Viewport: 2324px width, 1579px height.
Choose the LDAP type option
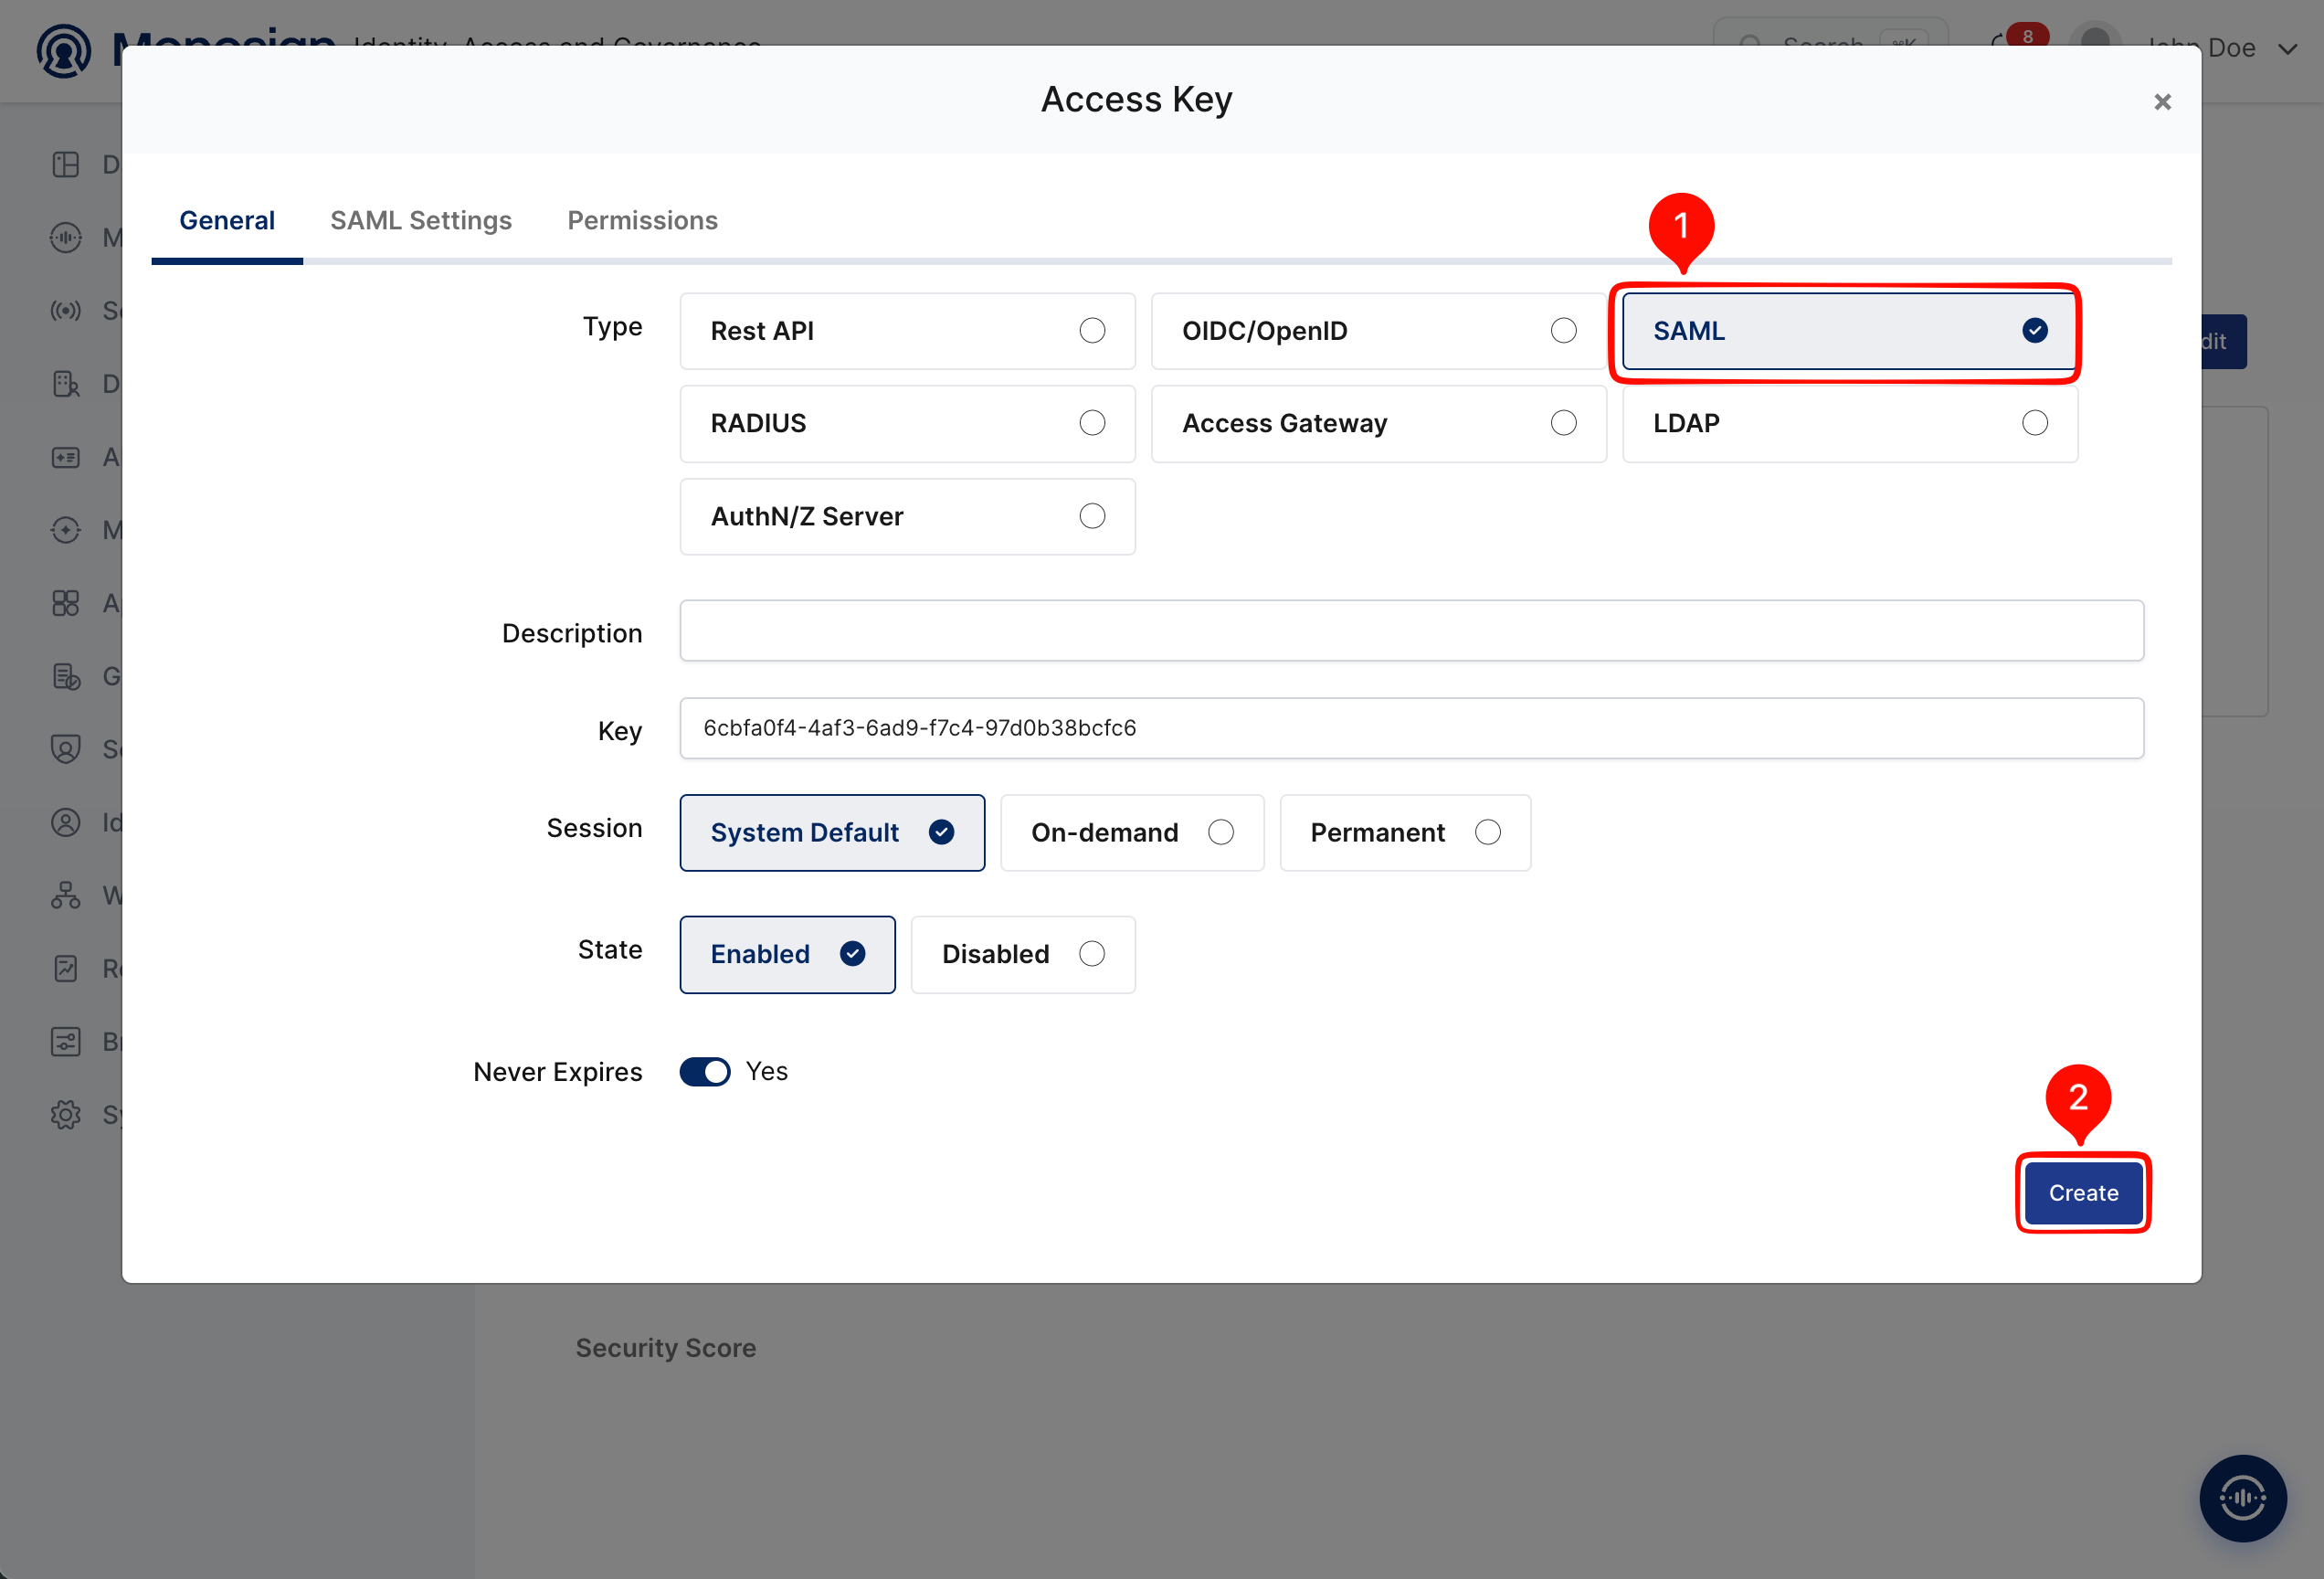(x=1849, y=424)
